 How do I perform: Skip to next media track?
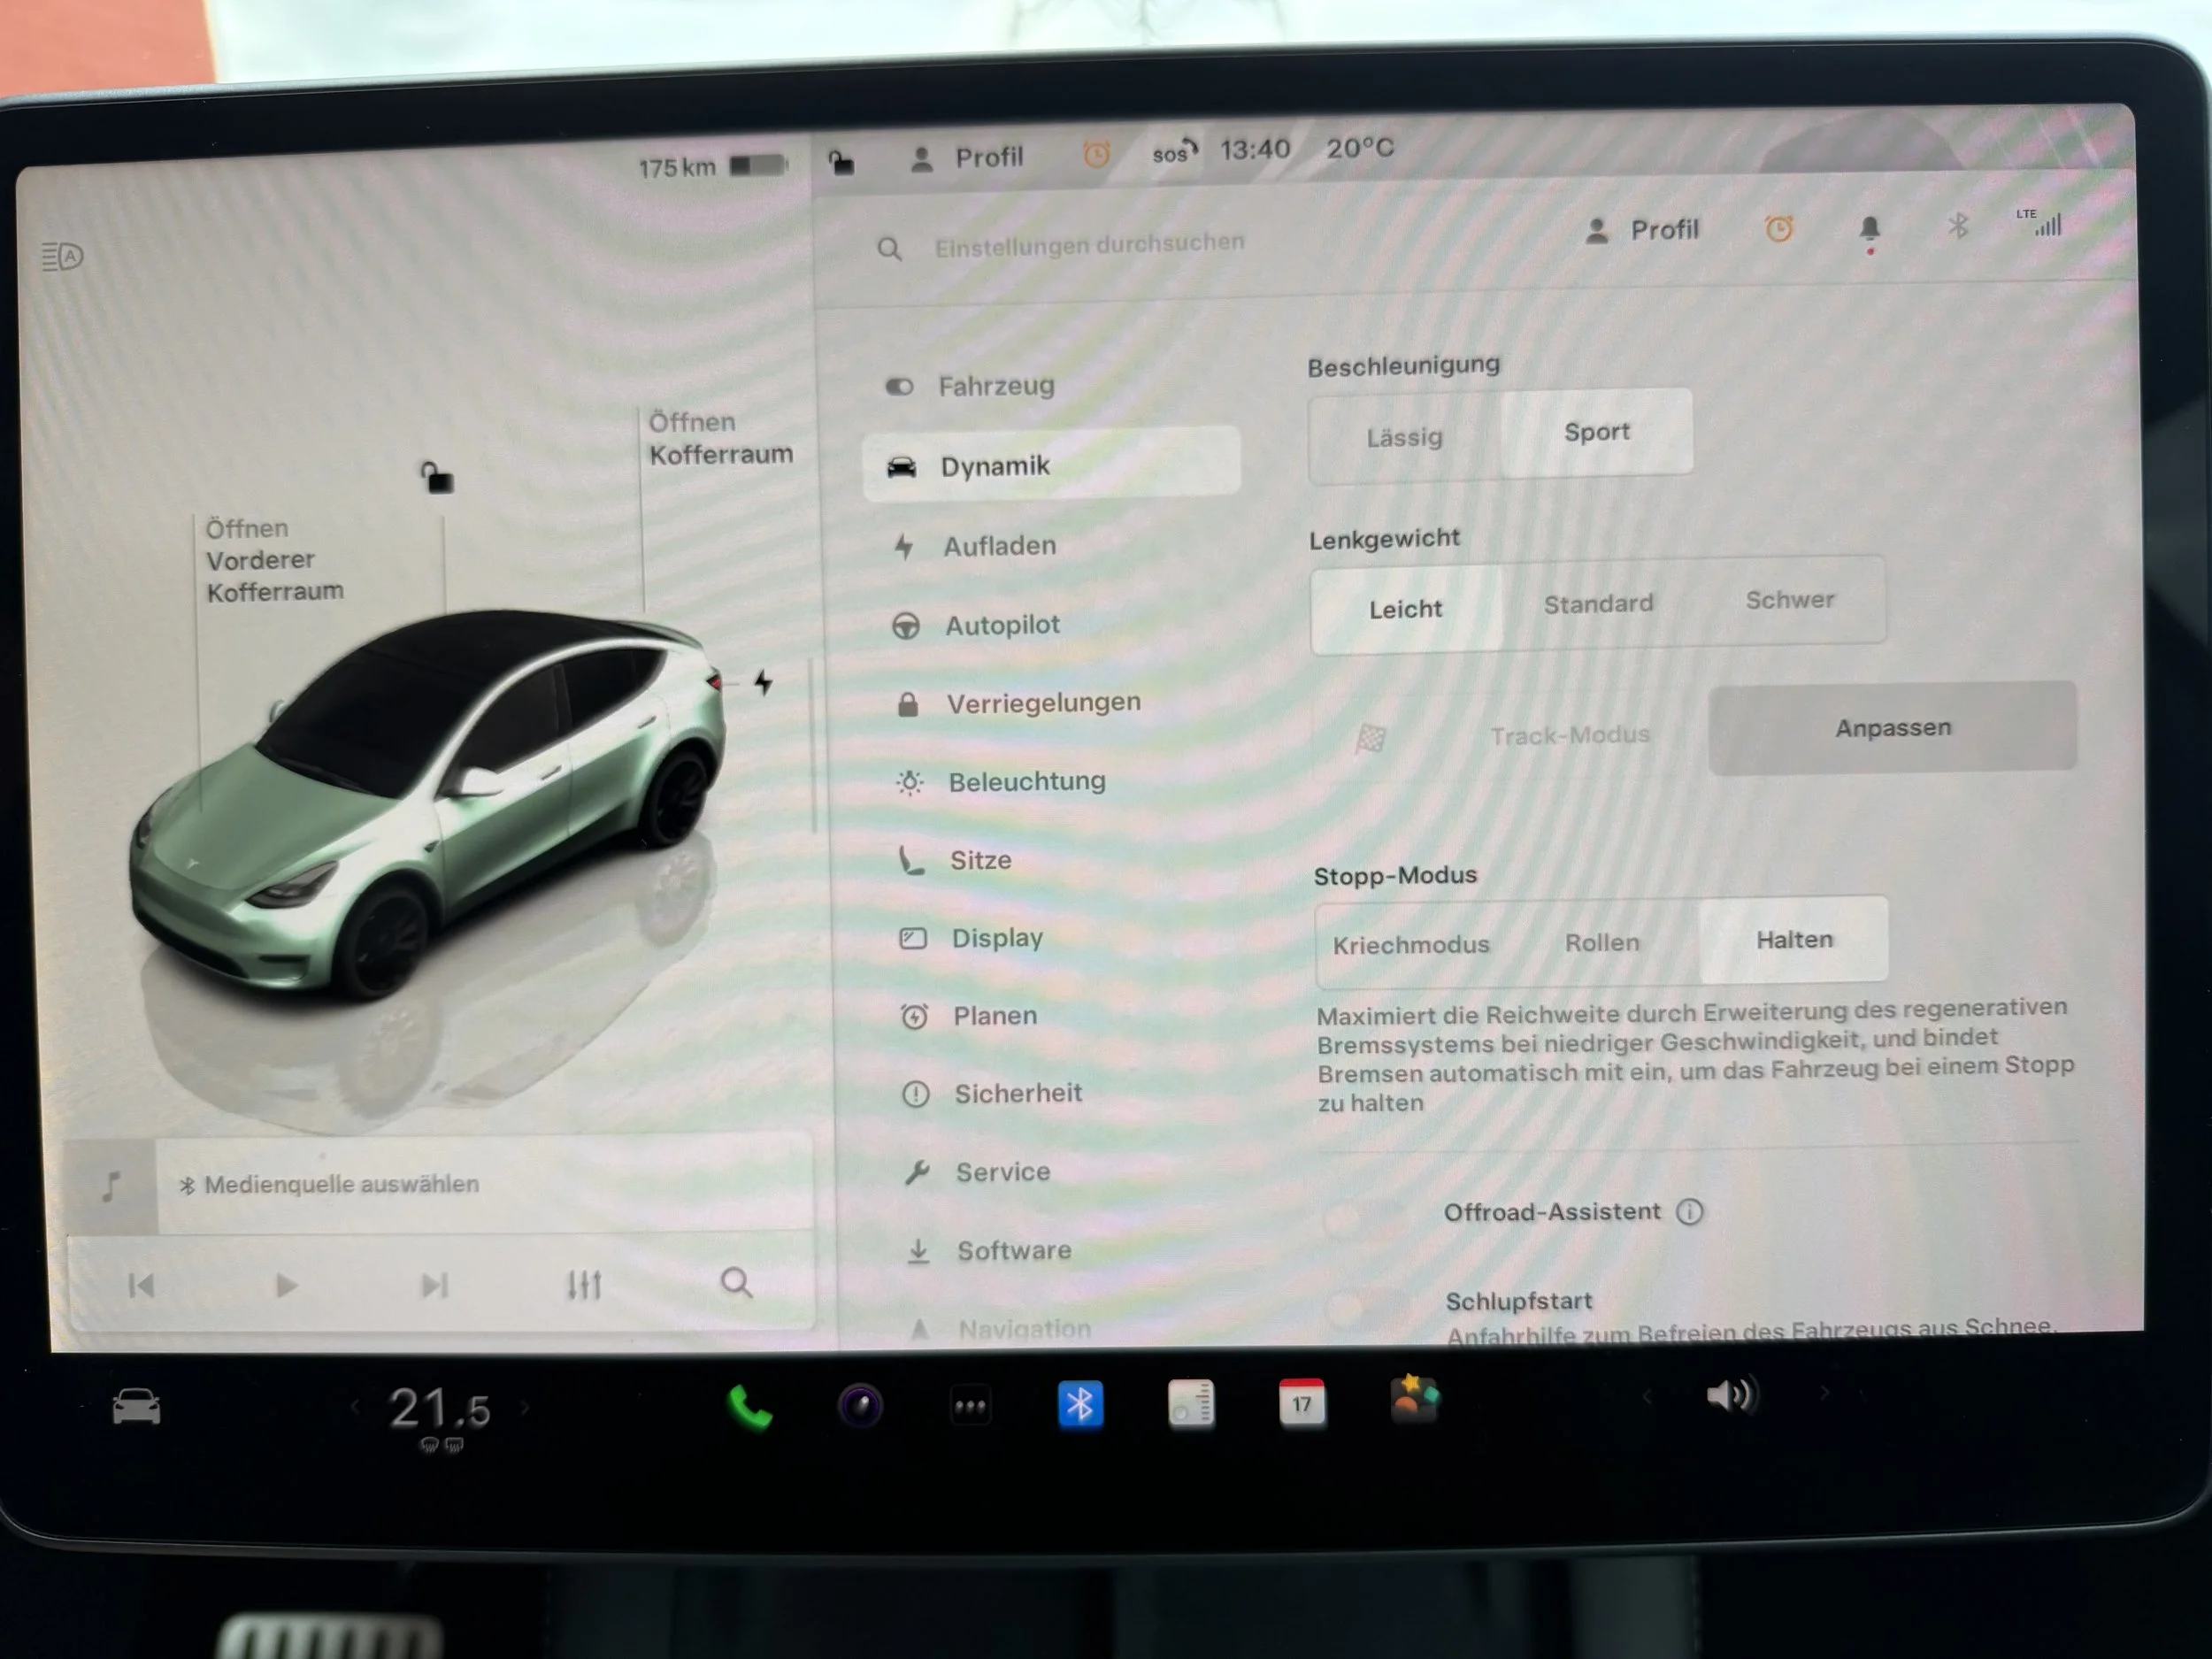[x=434, y=1285]
